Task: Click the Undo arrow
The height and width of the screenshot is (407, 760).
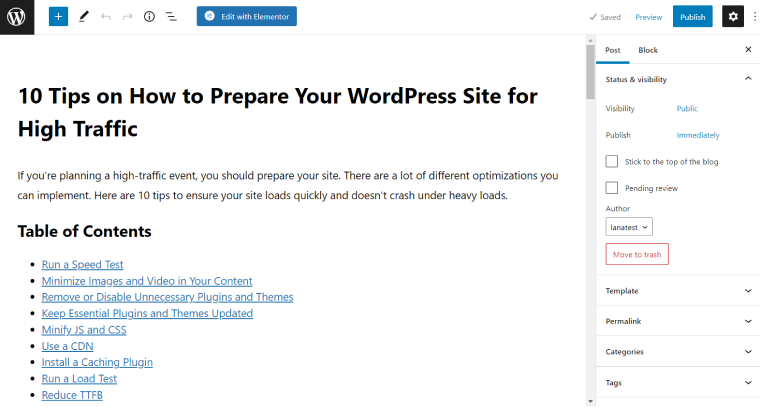Action: [106, 17]
